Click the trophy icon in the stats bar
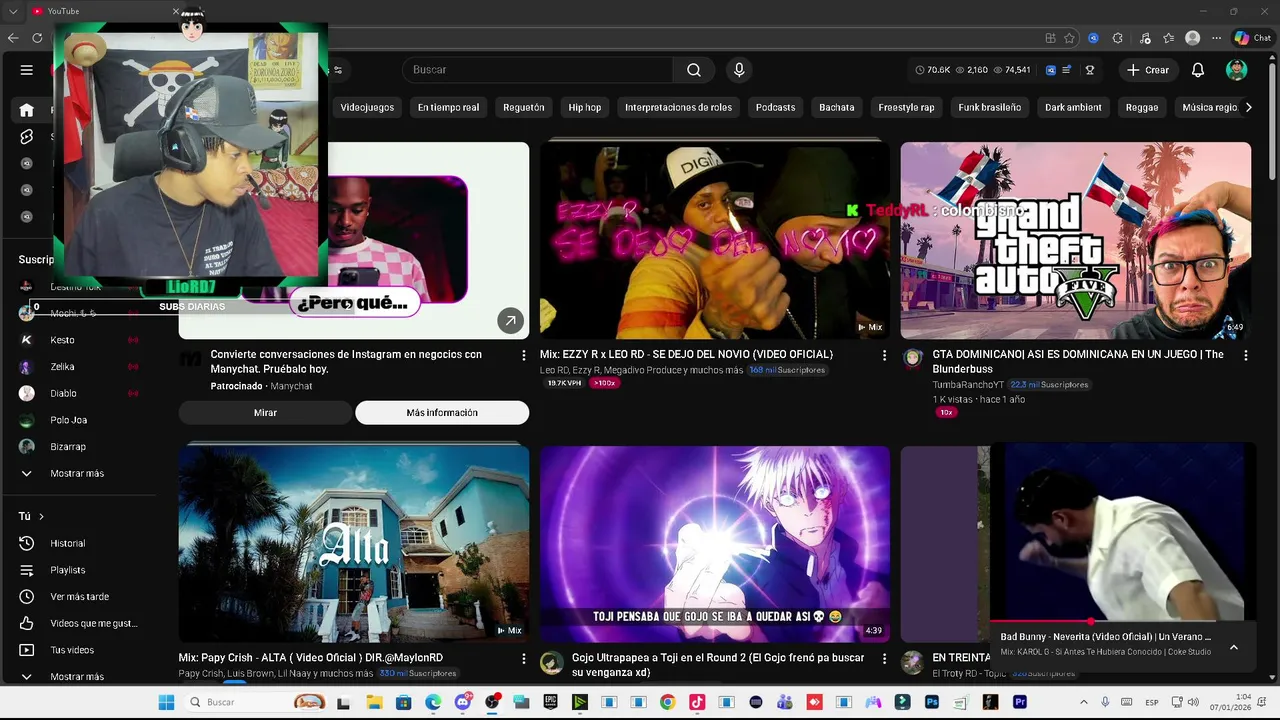This screenshot has width=1280, height=720. (x=1089, y=70)
